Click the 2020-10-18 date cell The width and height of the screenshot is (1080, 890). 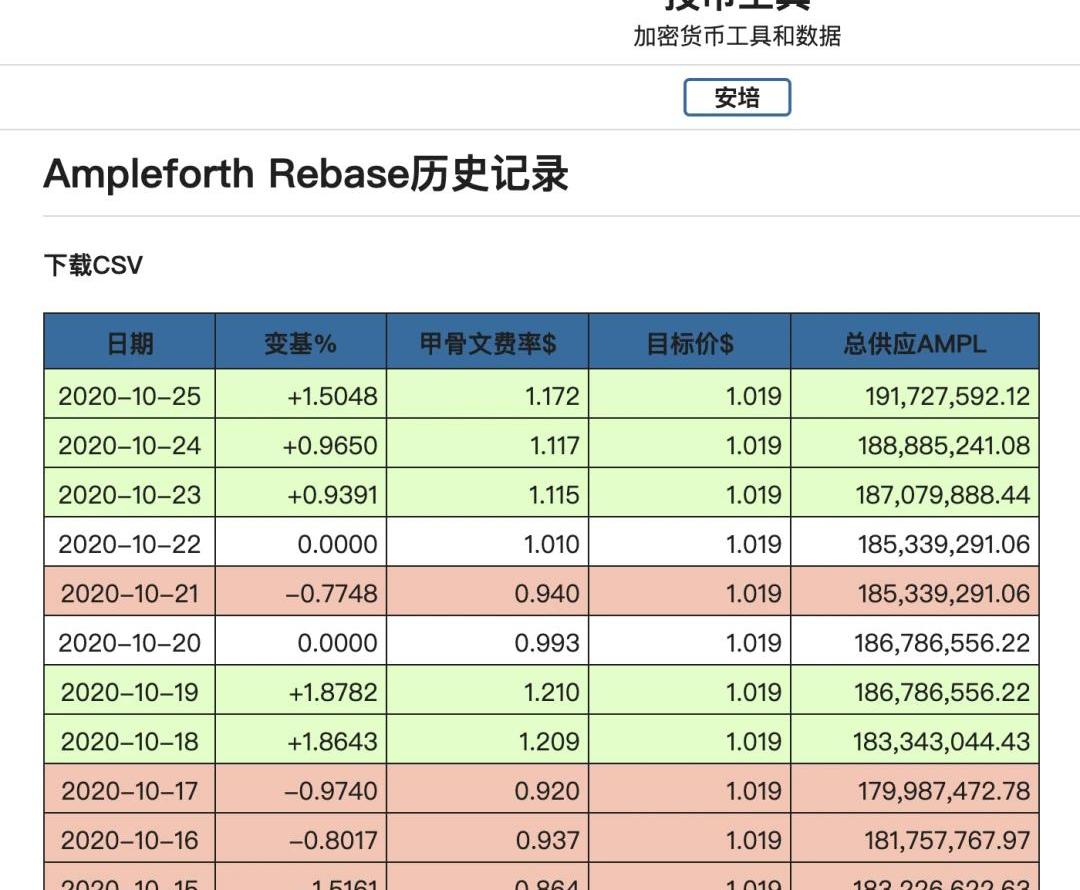pyautogui.click(x=130, y=742)
